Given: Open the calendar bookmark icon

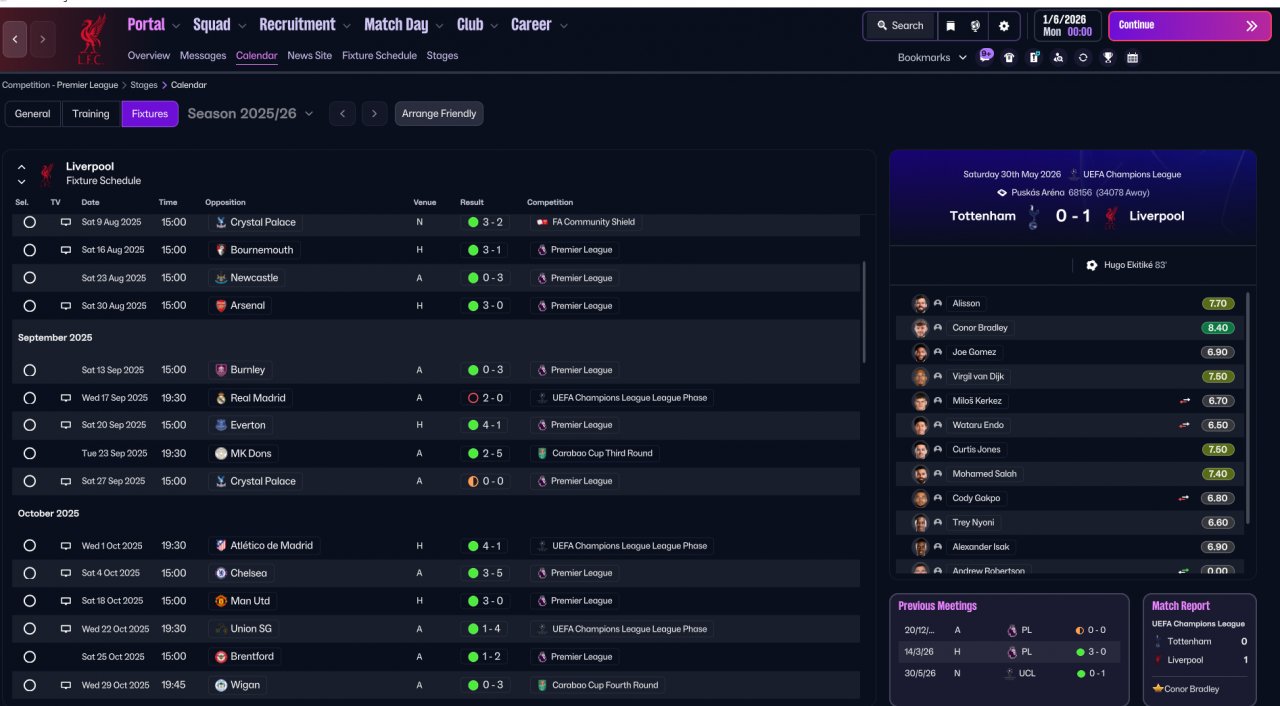Looking at the screenshot, I should 1132,57.
